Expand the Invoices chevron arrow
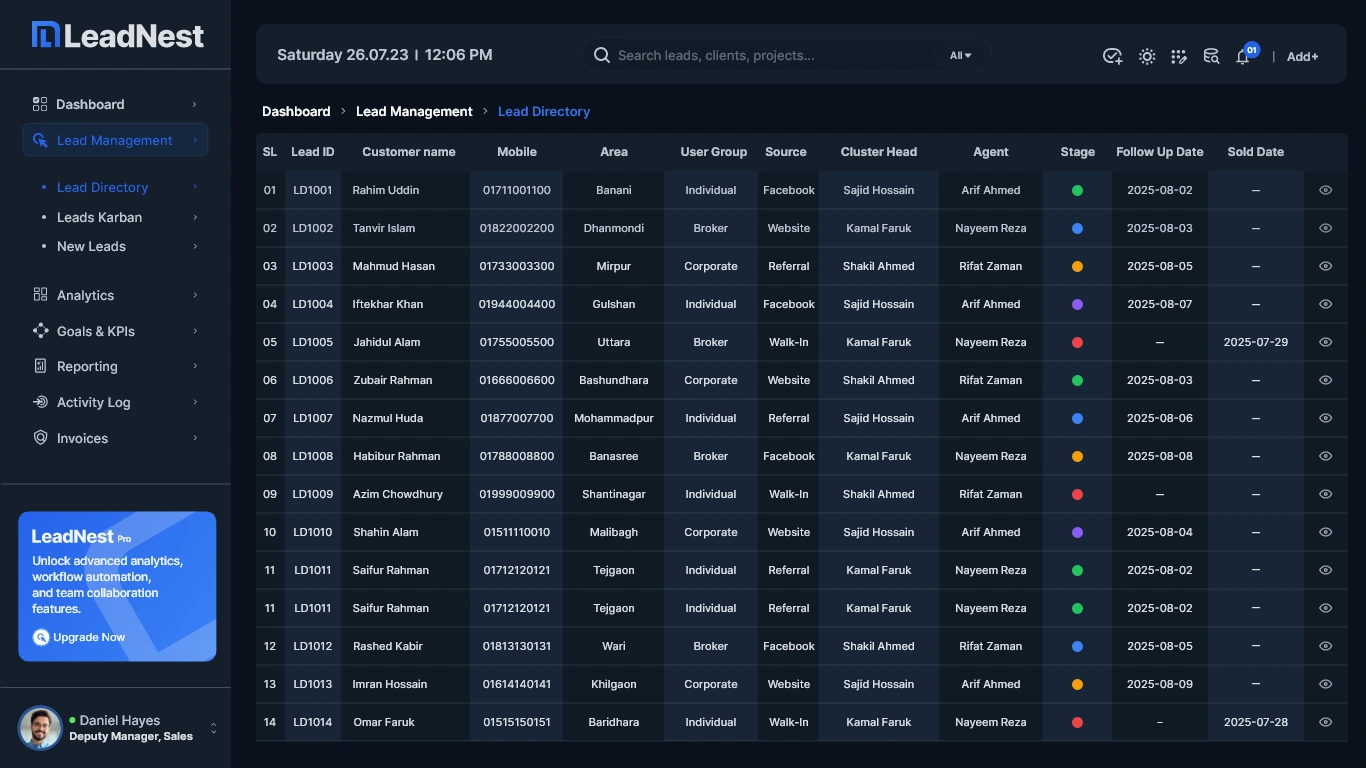1366x768 pixels. (195, 438)
